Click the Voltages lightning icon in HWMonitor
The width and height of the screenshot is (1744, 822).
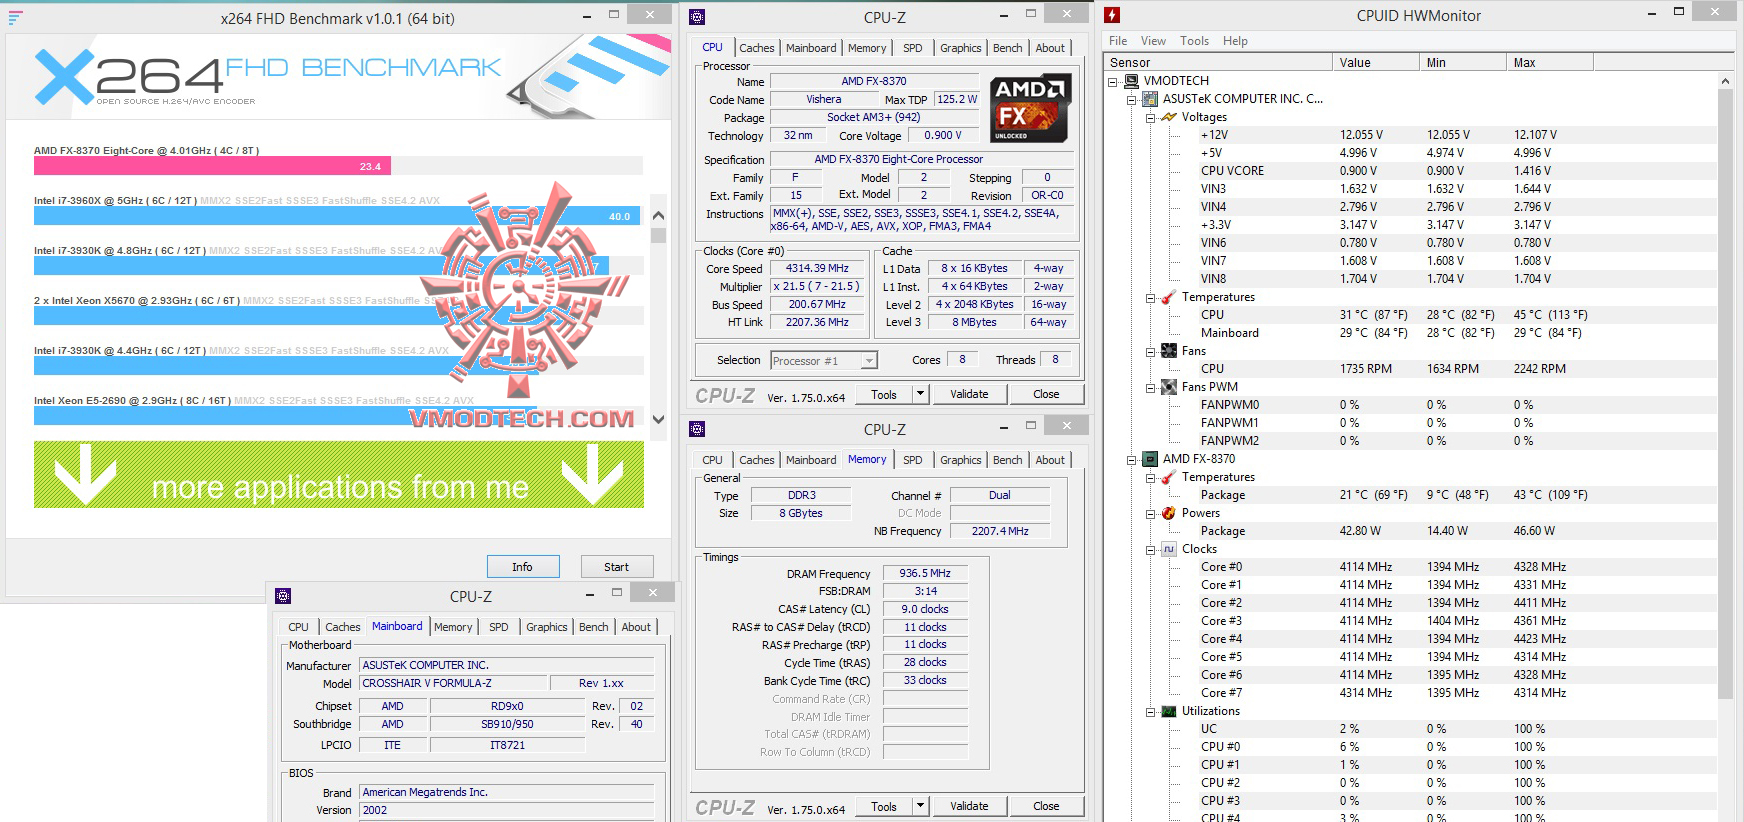1168,117
